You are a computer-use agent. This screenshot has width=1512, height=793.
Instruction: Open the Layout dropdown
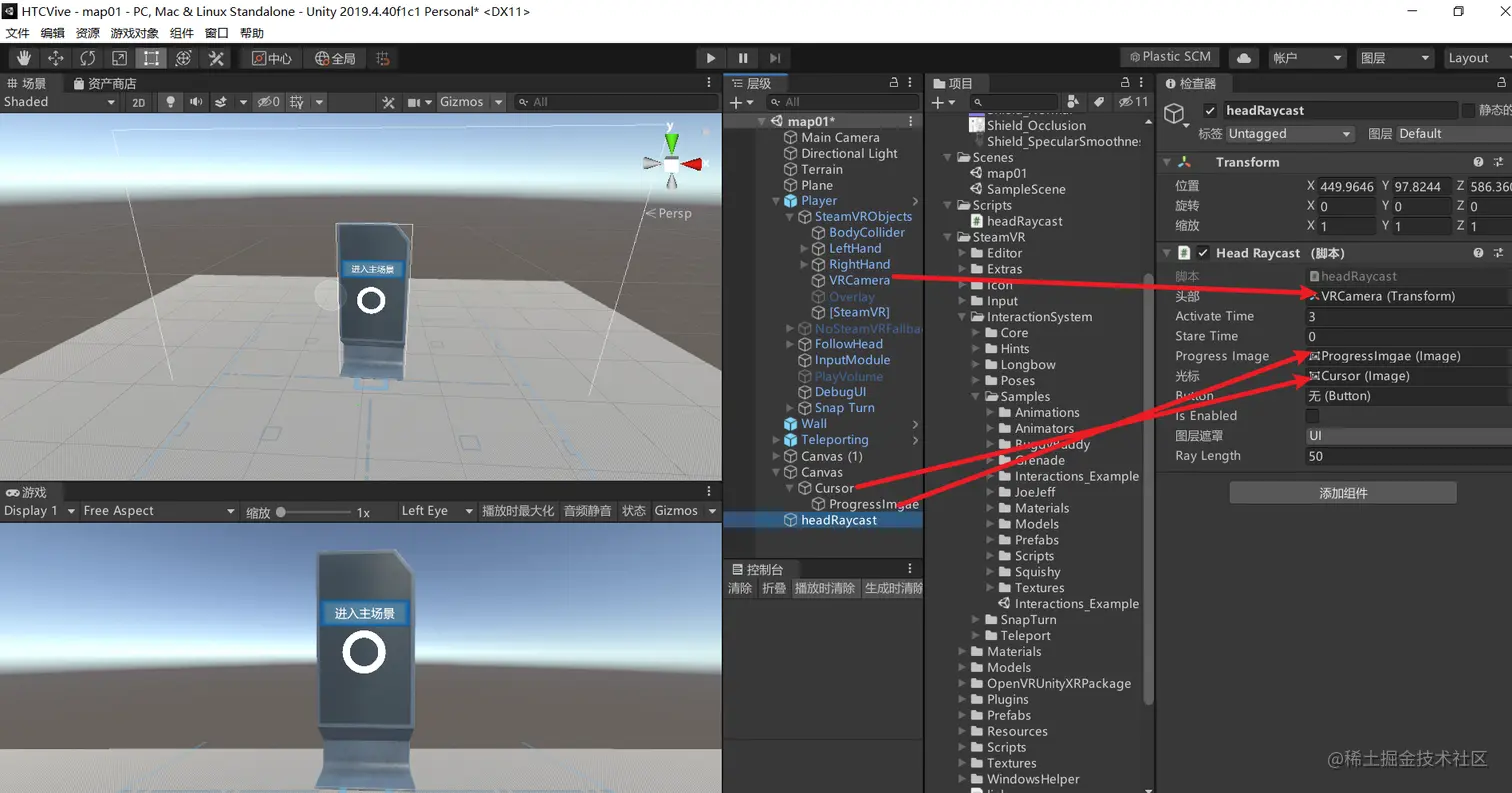[x=1477, y=58]
